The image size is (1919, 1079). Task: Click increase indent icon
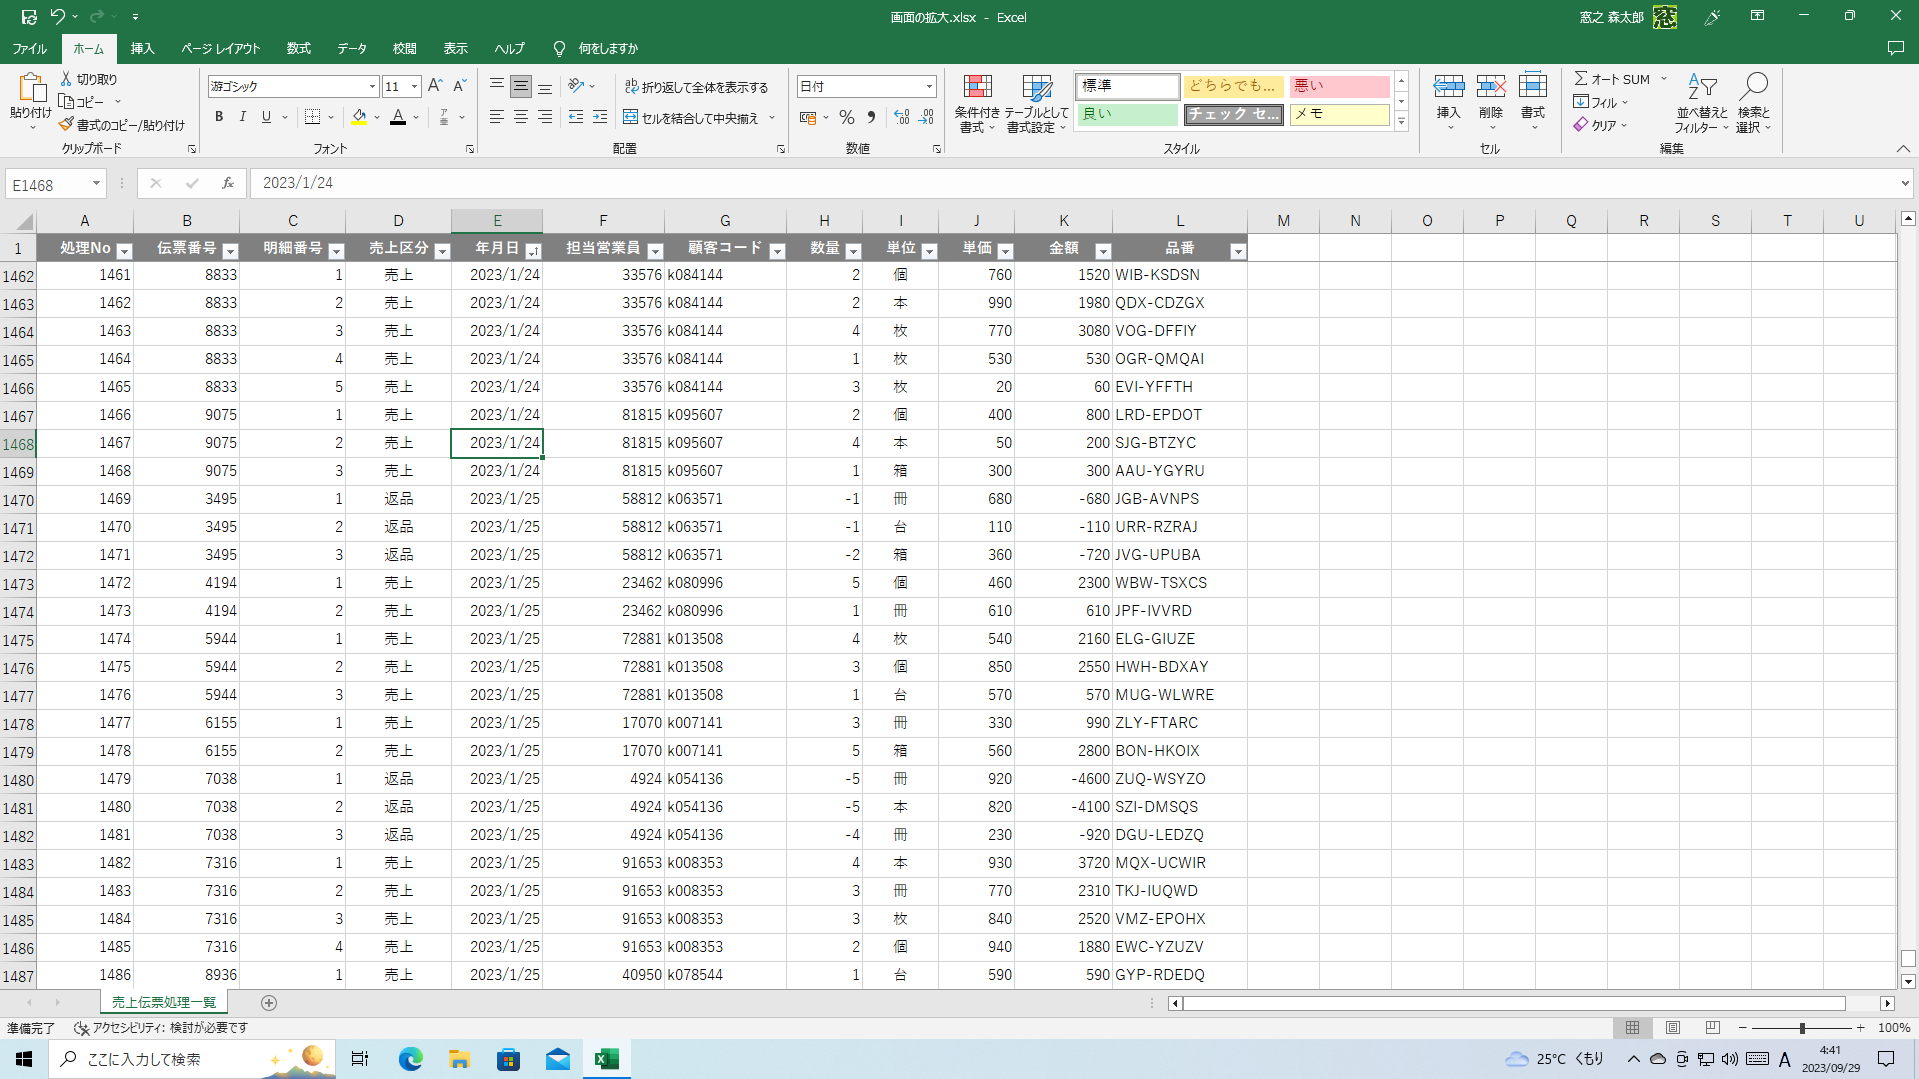pos(600,117)
